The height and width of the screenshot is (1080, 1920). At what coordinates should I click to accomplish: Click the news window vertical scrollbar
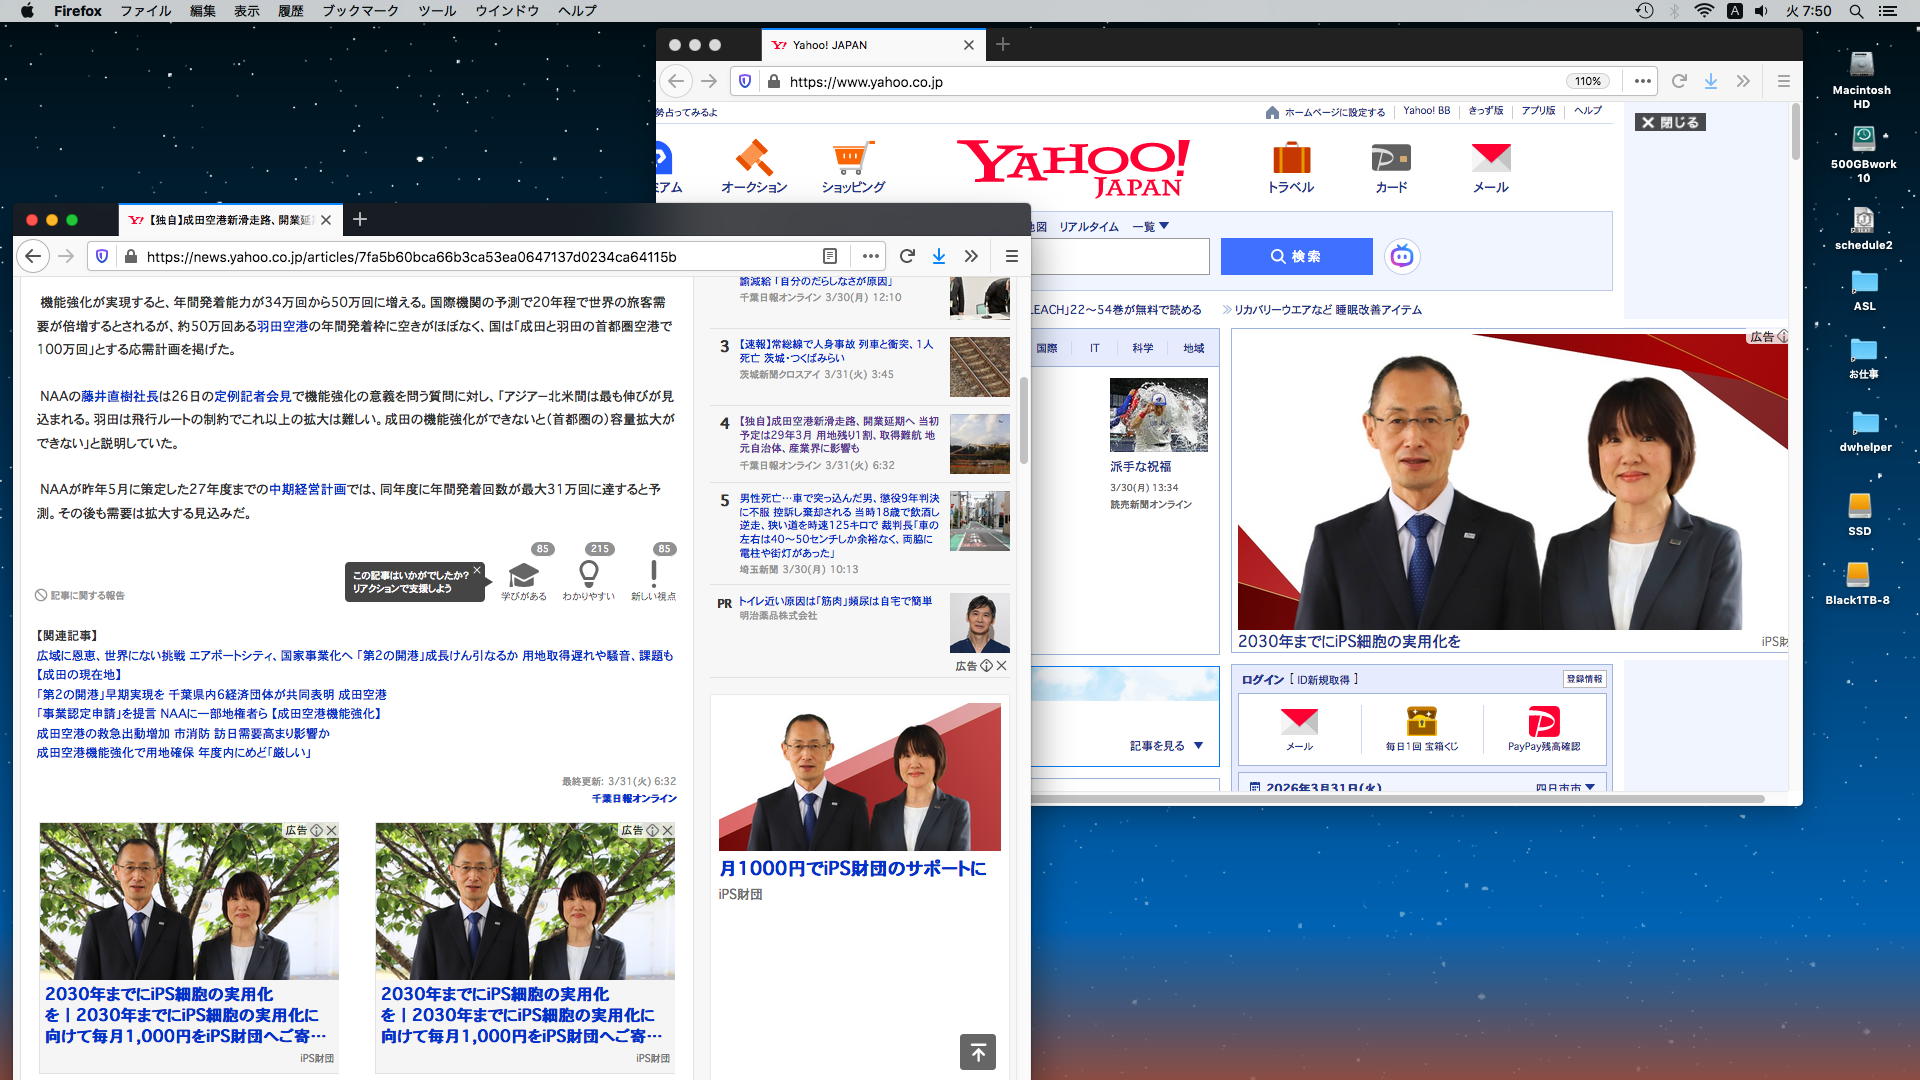click(1023, 420)
